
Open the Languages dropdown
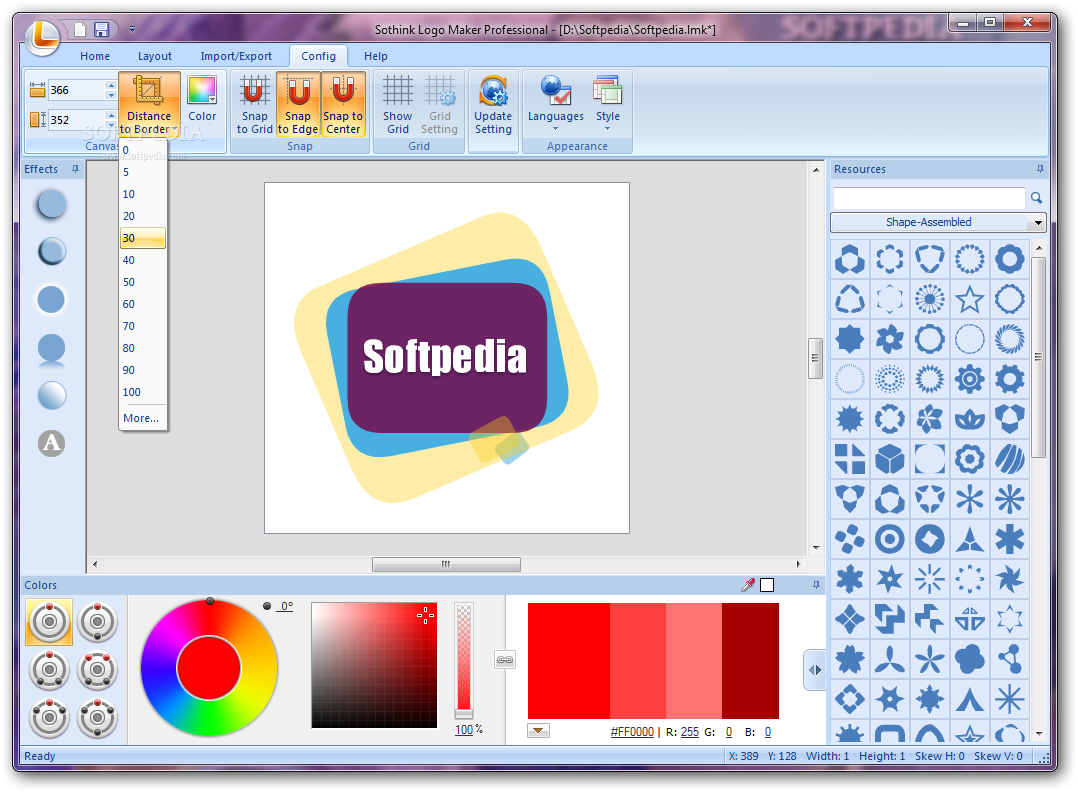click(x=556, y=104)
